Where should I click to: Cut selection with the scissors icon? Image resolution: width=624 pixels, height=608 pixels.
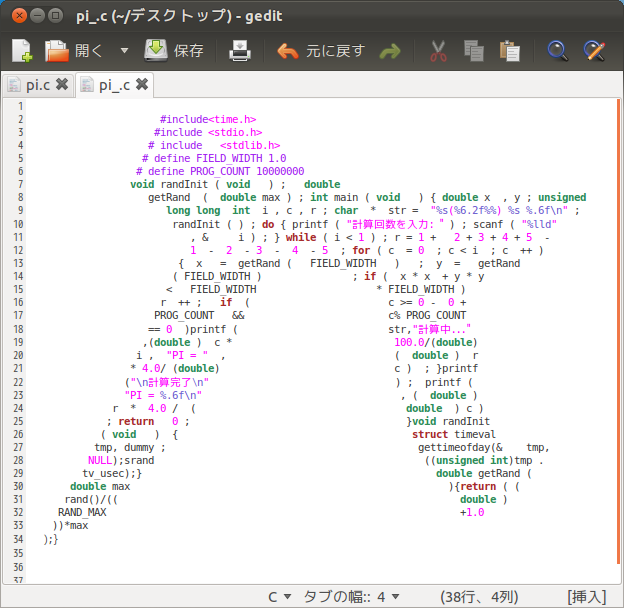(x=438, y=51)
